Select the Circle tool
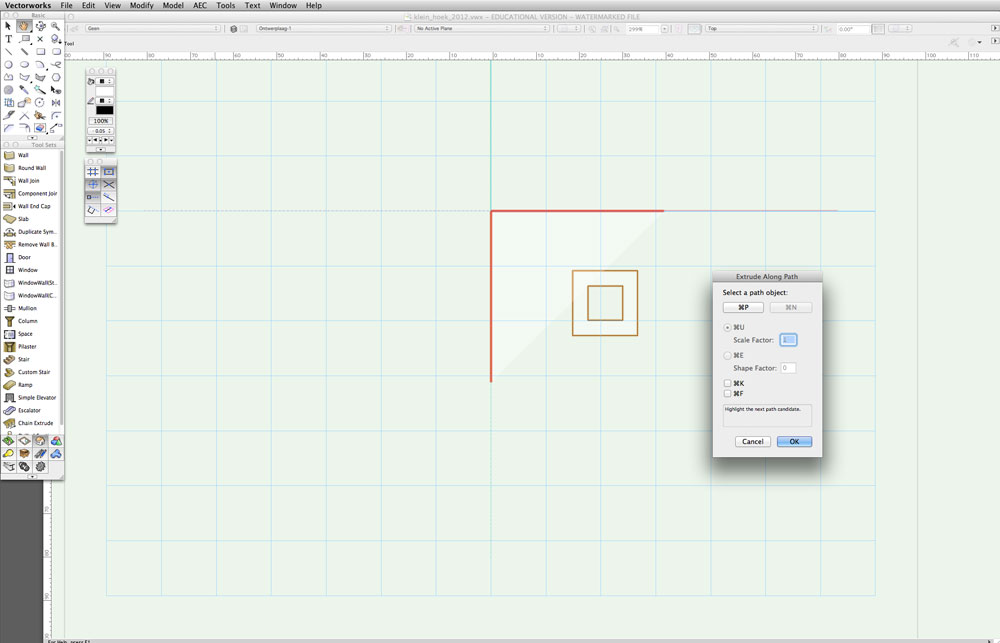1000x643 pixels. (x=8, y=64)
